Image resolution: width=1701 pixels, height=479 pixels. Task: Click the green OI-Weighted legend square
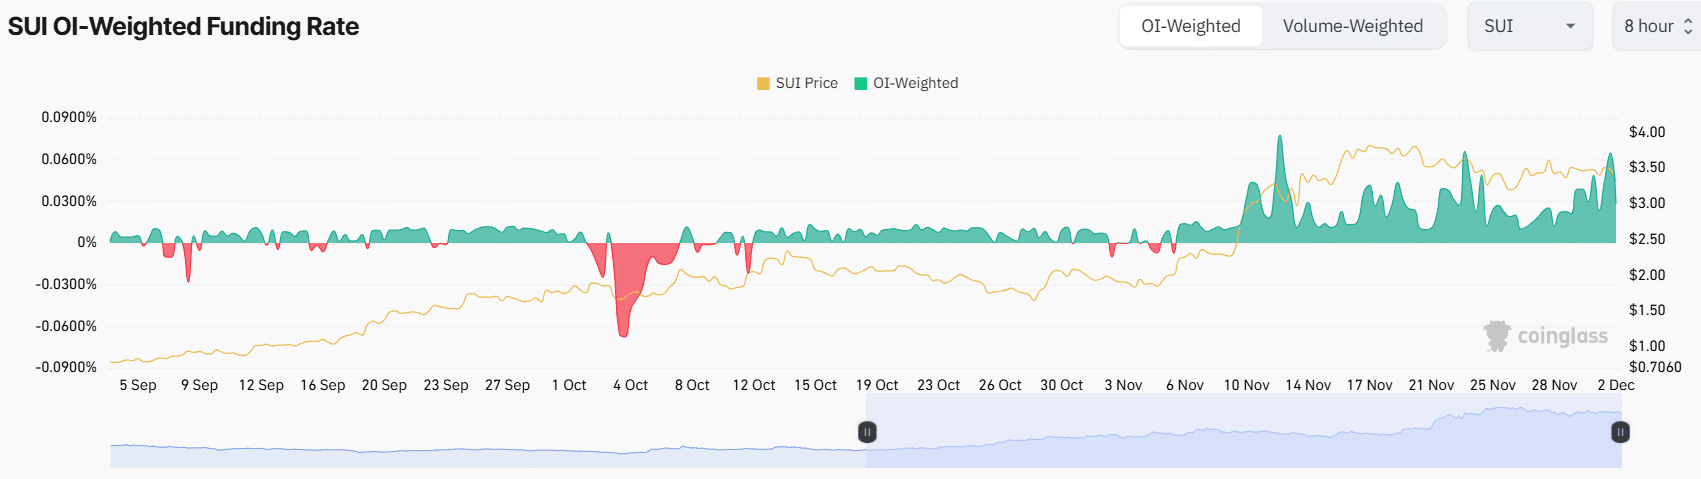click(860, 83)
